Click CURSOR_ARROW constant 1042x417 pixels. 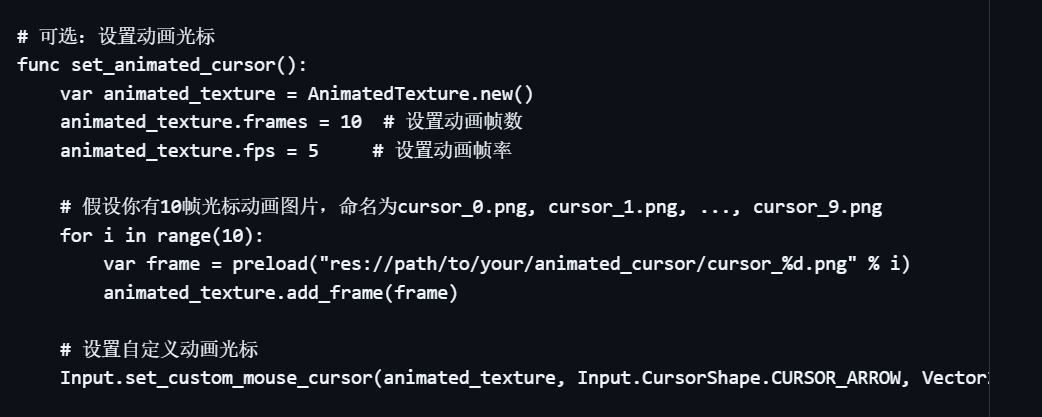pos(836,378)
